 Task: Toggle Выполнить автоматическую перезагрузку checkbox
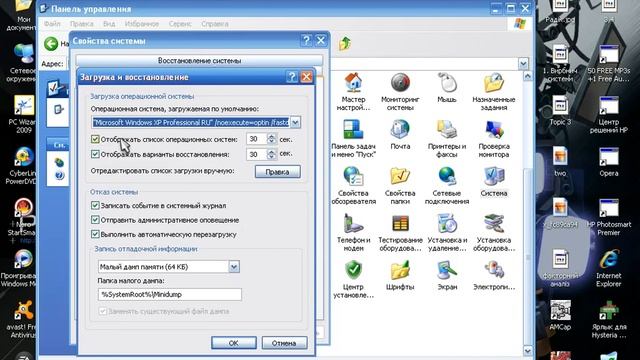pos(95,234)
